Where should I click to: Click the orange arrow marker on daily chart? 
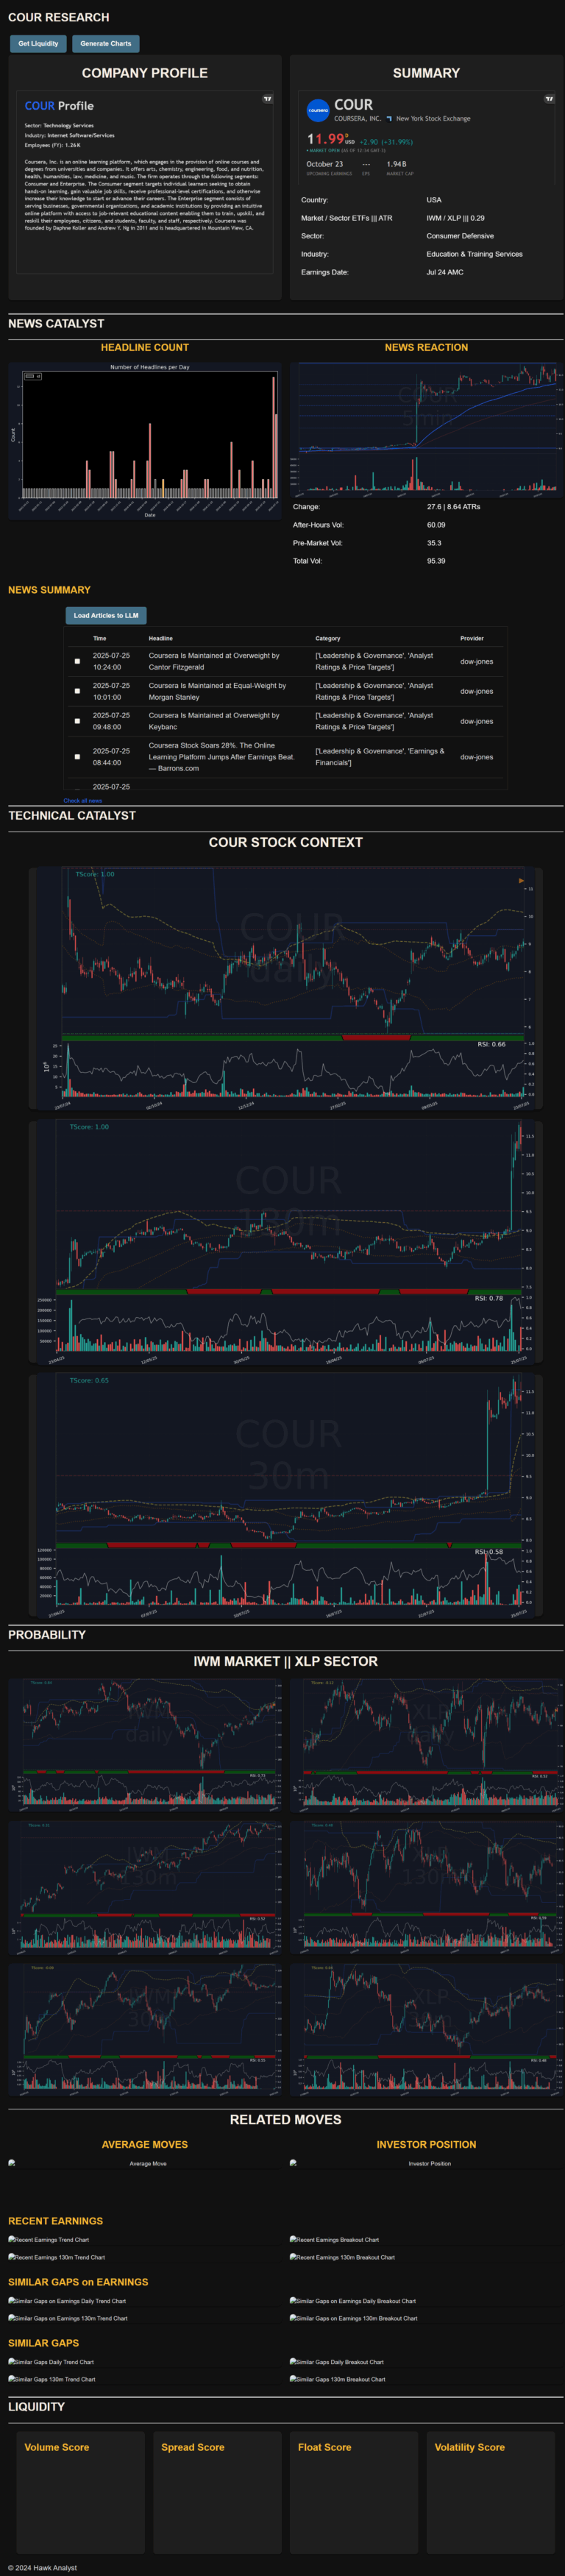(x=521, y=881)
